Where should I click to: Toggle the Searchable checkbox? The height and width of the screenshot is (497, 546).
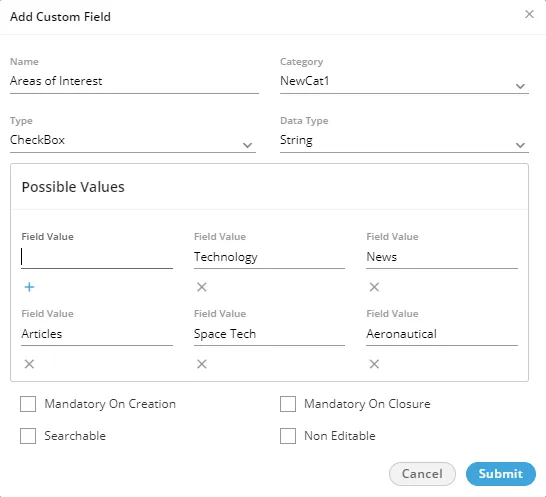(x=28, y=436)
